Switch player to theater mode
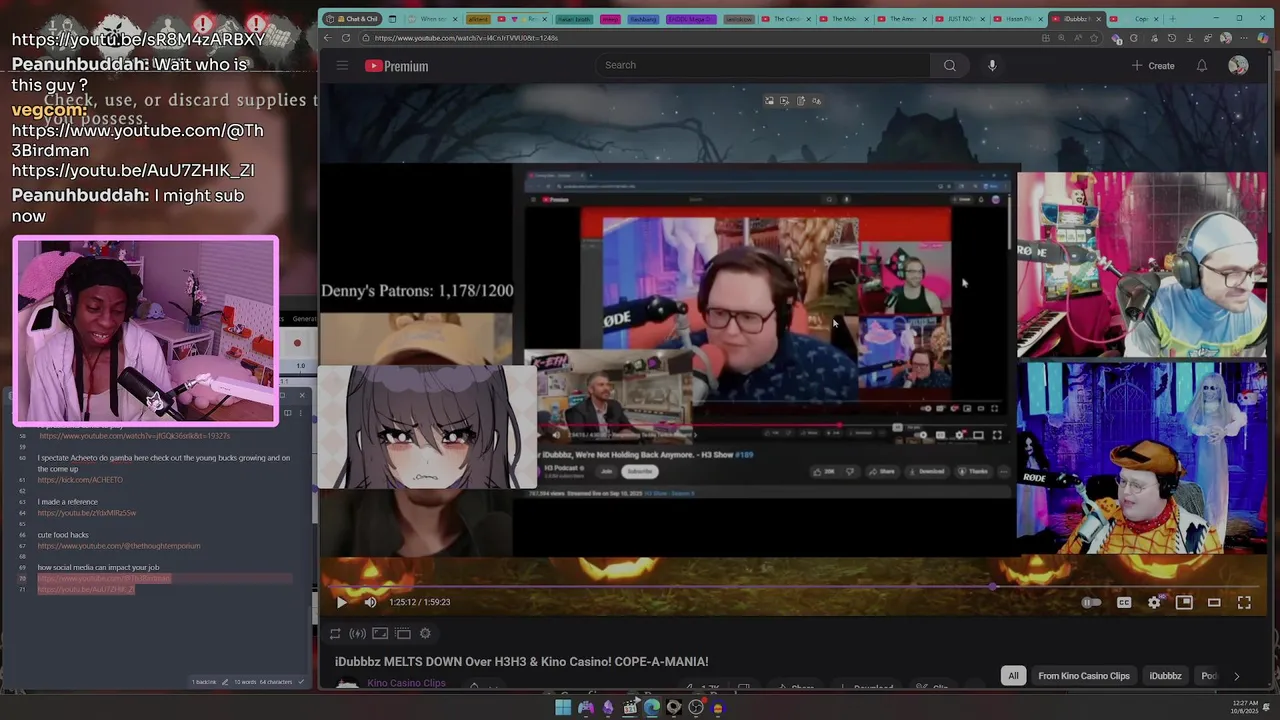This screenshot has width=1280, height=720. pyautogui.click(x=1214, y=602)
